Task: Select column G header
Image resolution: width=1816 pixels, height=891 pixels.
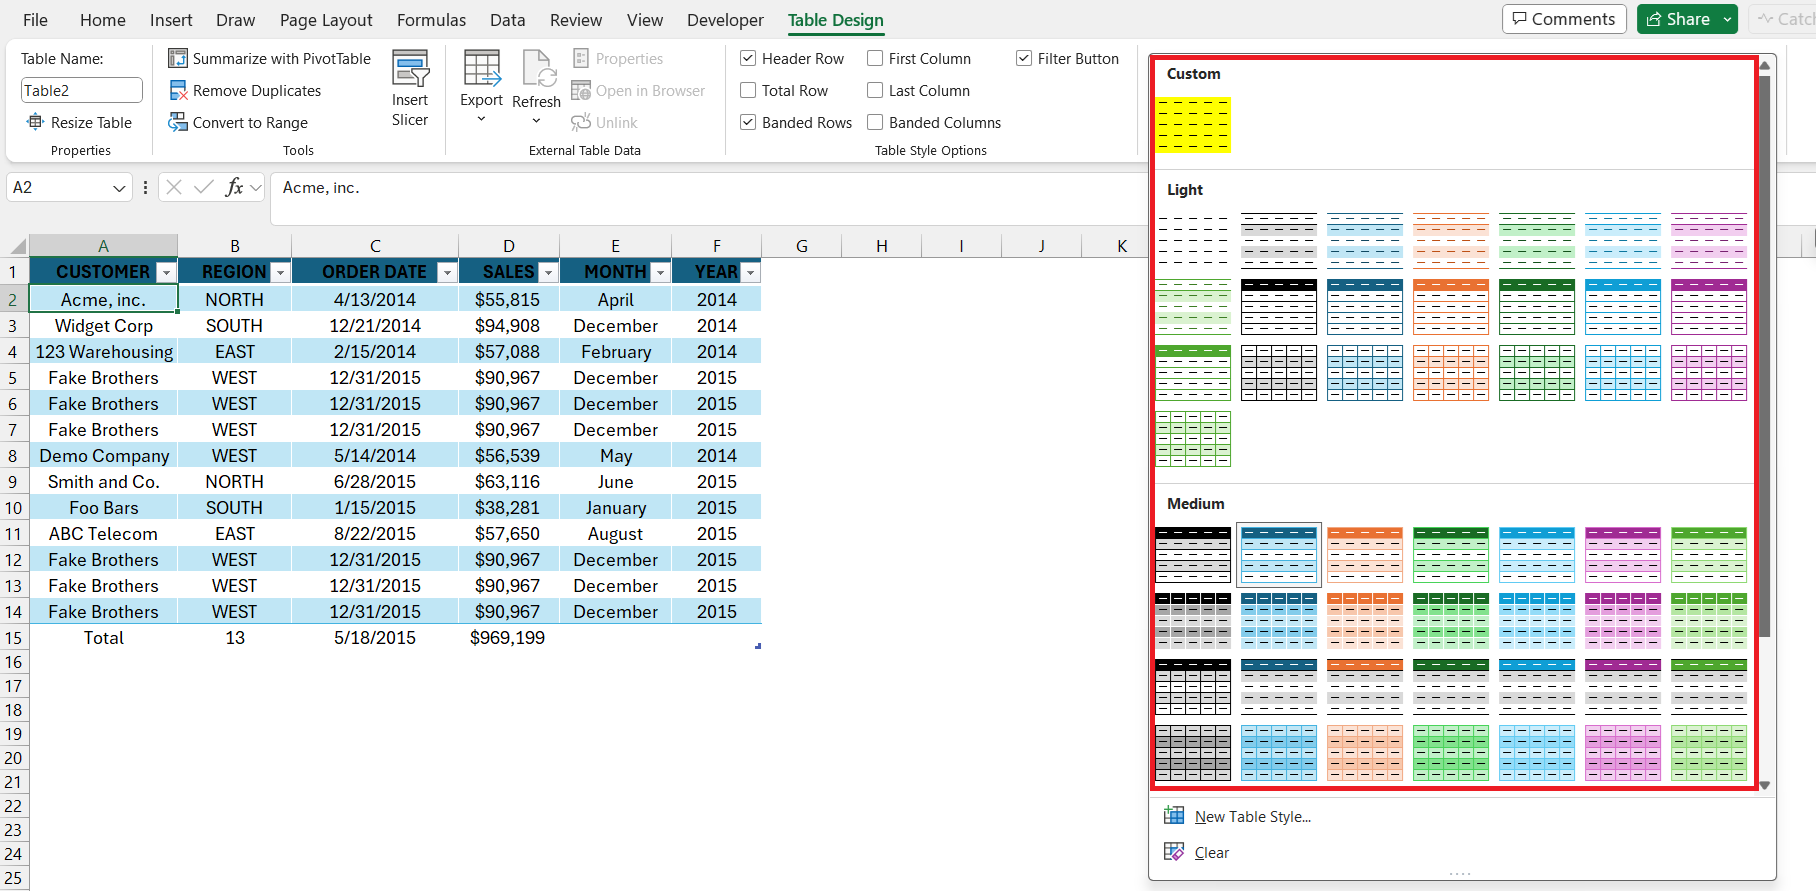Action: click(802, 246)
